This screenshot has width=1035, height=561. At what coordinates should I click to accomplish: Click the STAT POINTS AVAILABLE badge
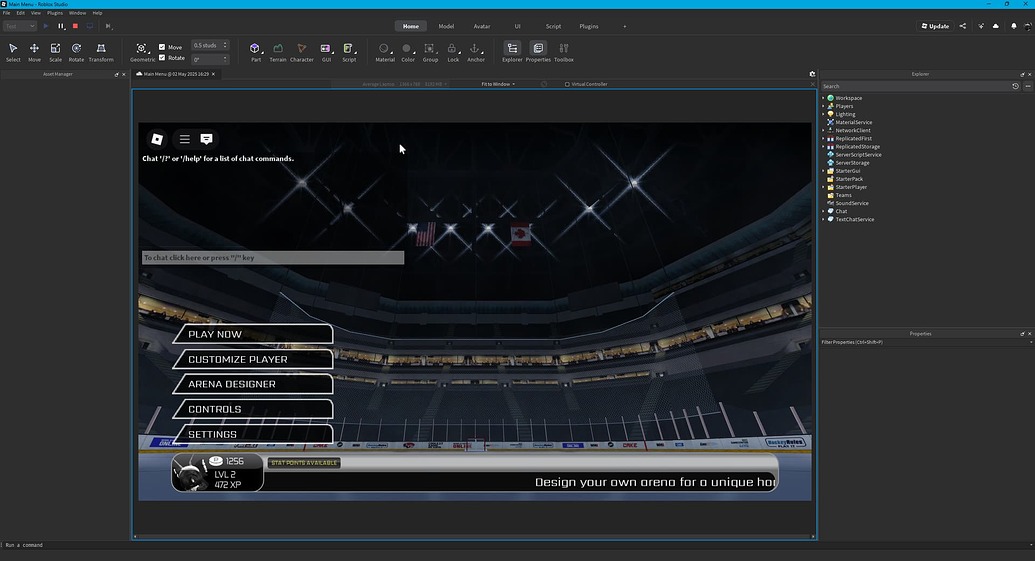tap(304, 463)
